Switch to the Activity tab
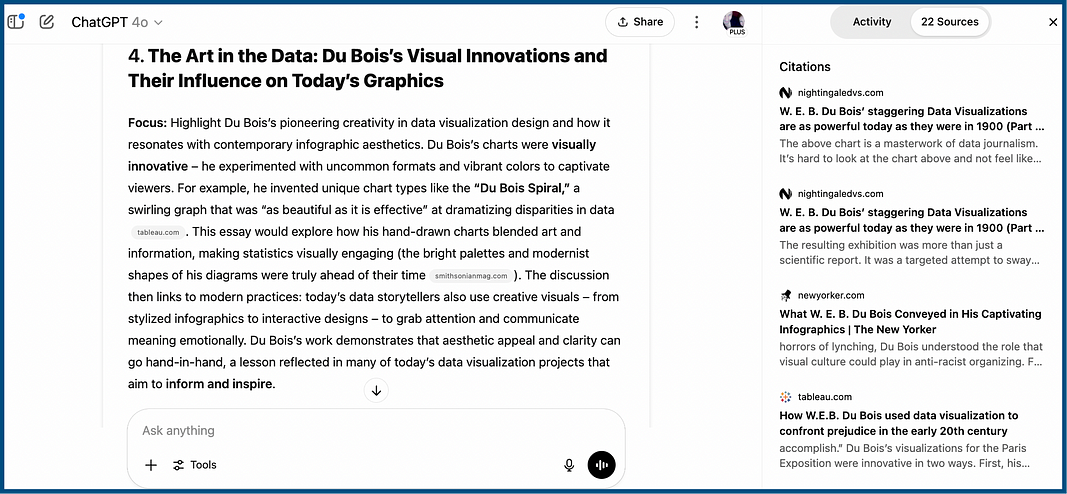Image resolution: width=1067 pixels, height=494 pixels. (872, 22)
